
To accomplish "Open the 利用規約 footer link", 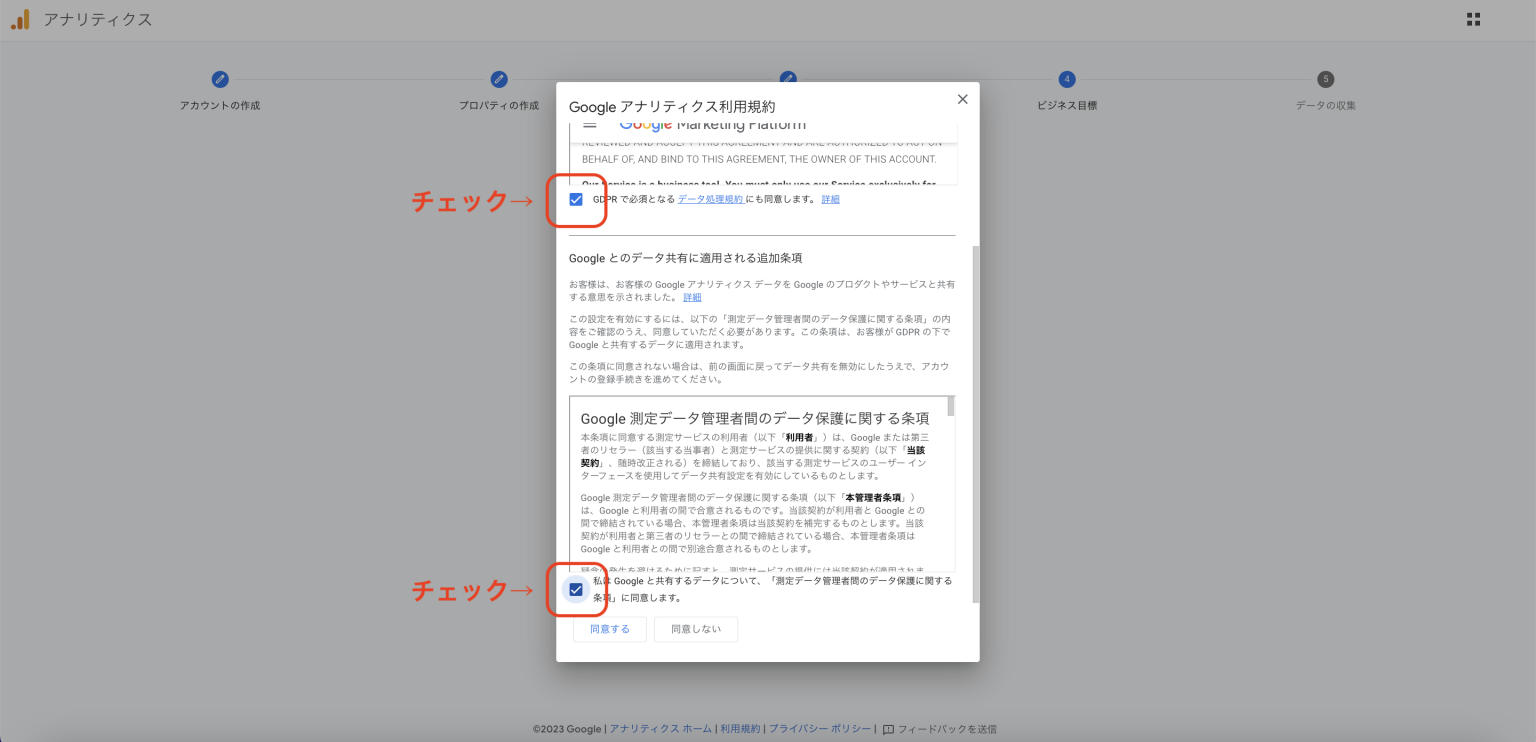I will (740, 729).
